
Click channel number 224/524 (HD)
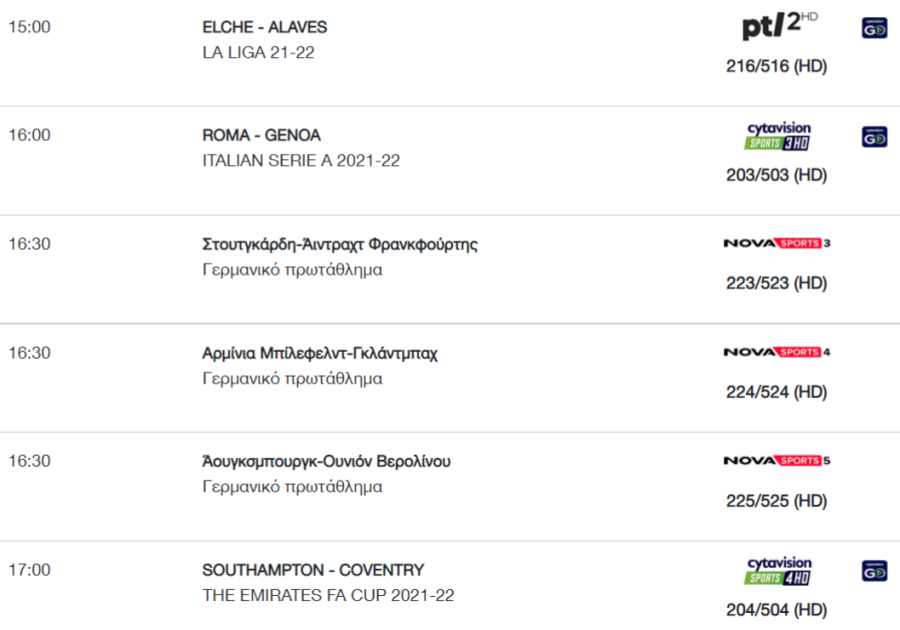tap(777, 392)
